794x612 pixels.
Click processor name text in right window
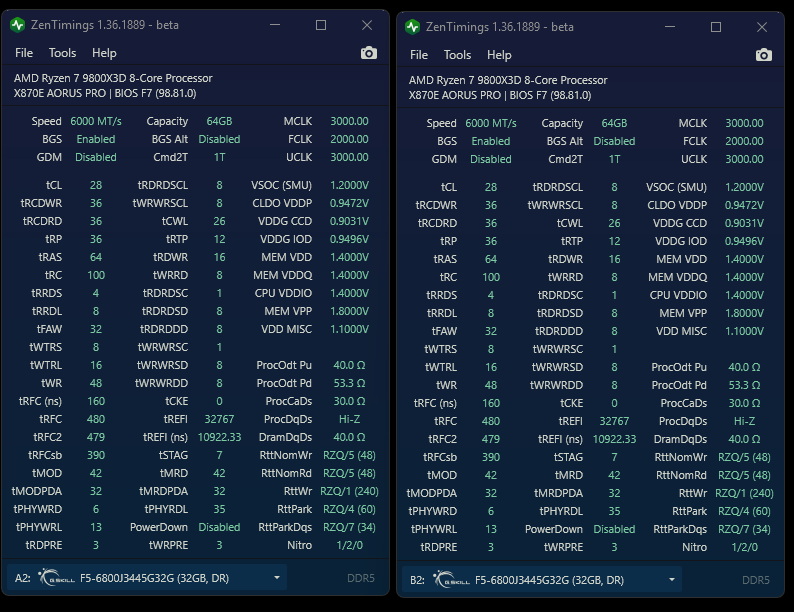[x=508, y=80]
